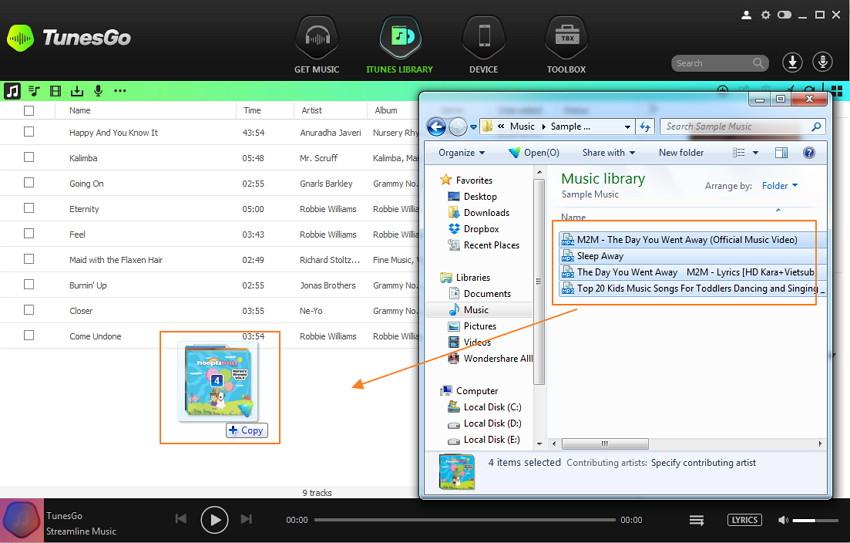Image resolution: width=850 pixels, height=543 pixels.
Task: Select Downloads in Favorites
Action: point(479,213)
